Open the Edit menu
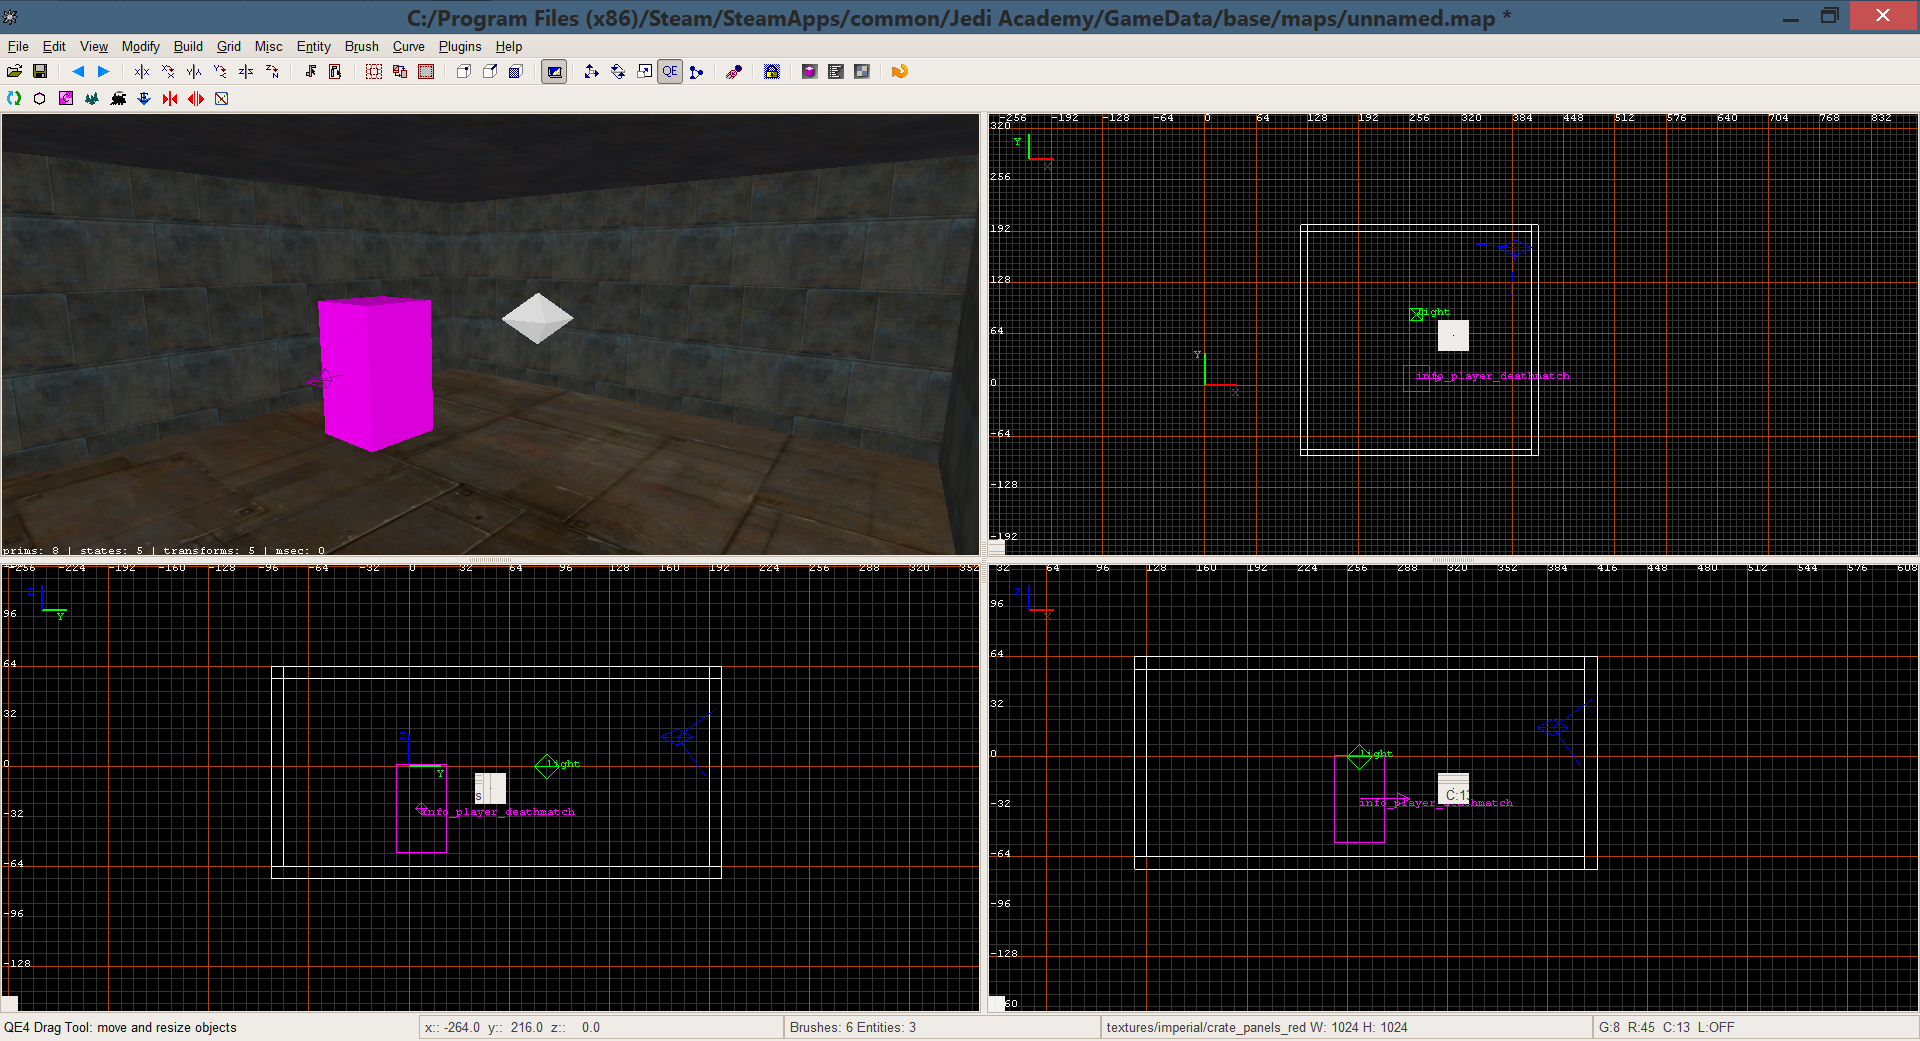This screenshot has width=1920, height=1041. (x=54, y=46)
